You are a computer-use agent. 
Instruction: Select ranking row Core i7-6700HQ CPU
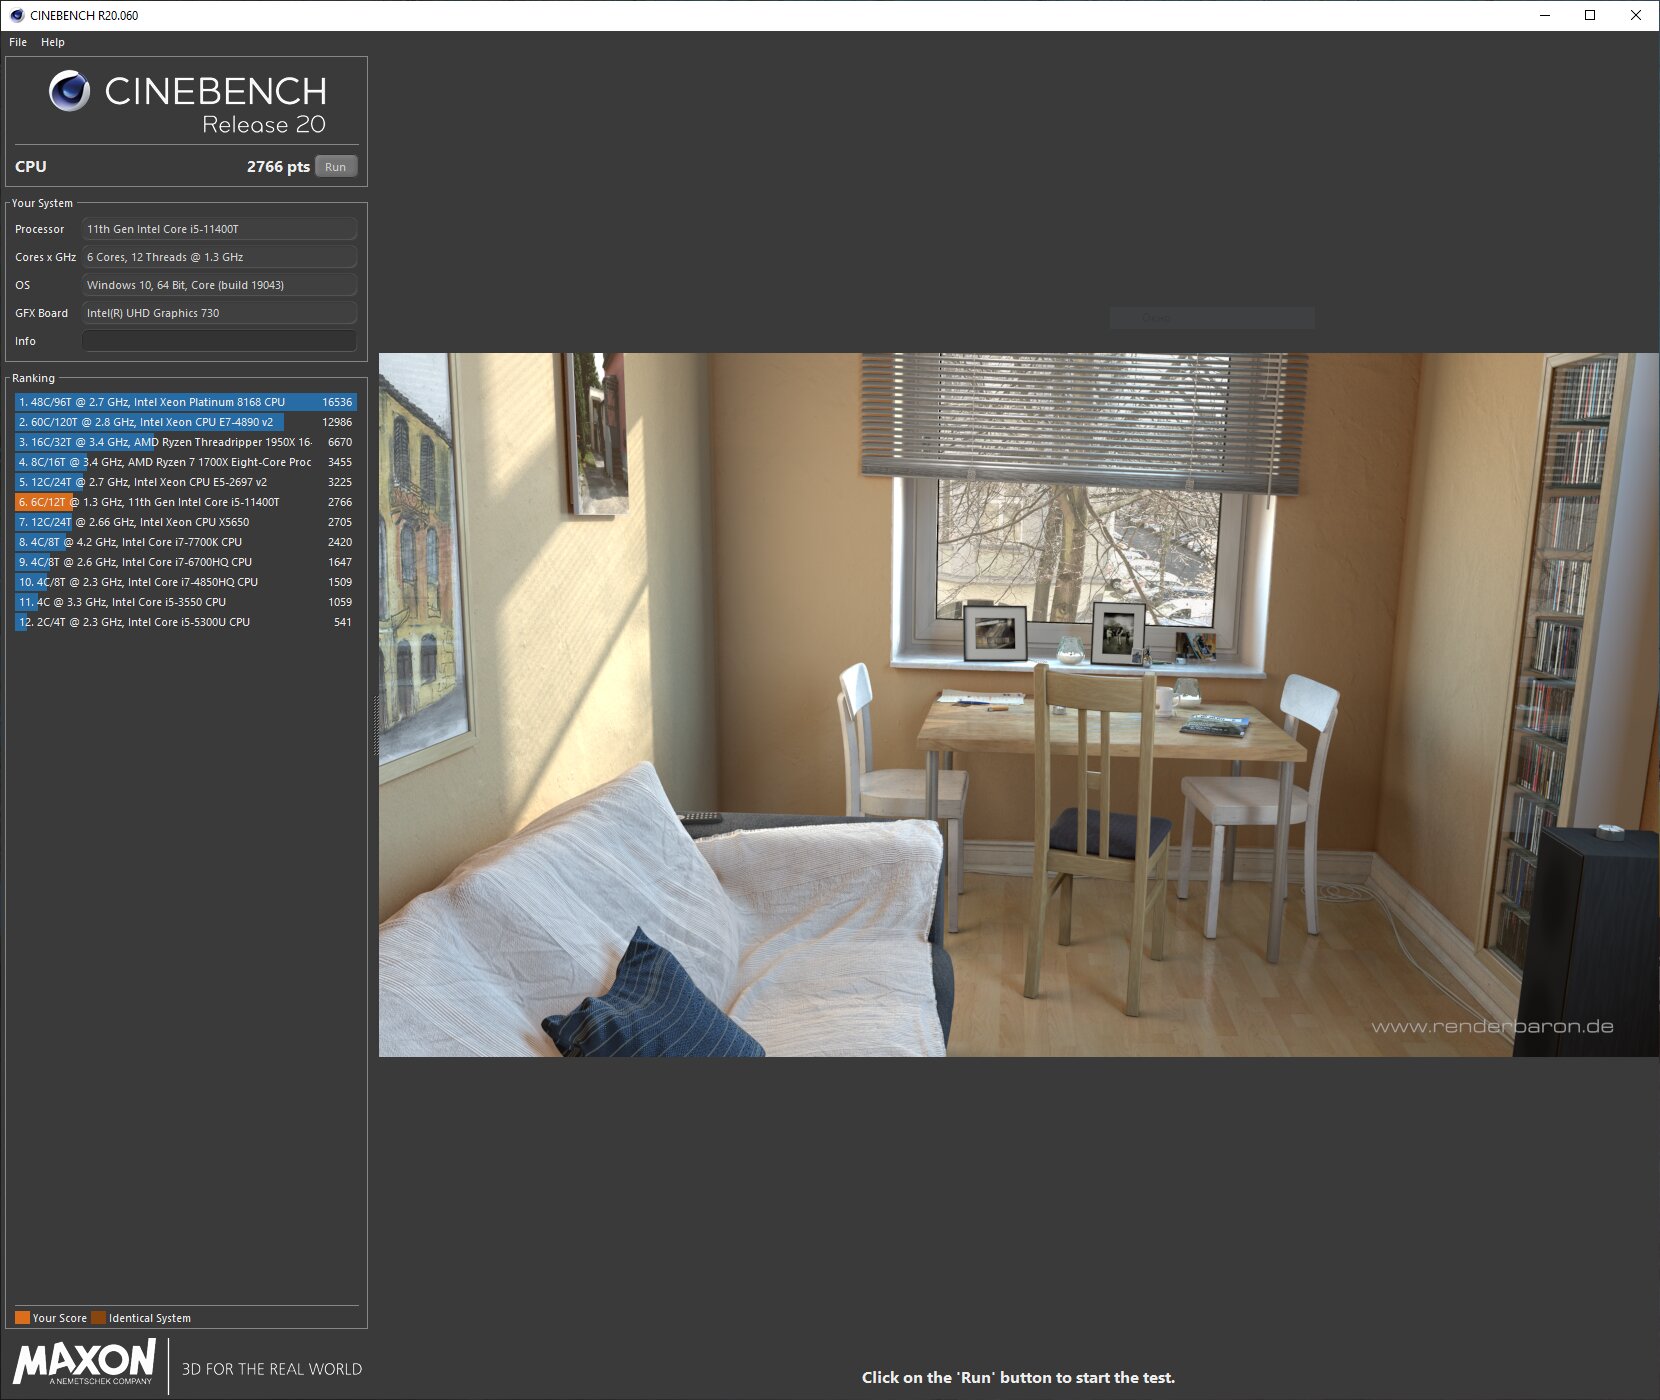click(186, 562)
